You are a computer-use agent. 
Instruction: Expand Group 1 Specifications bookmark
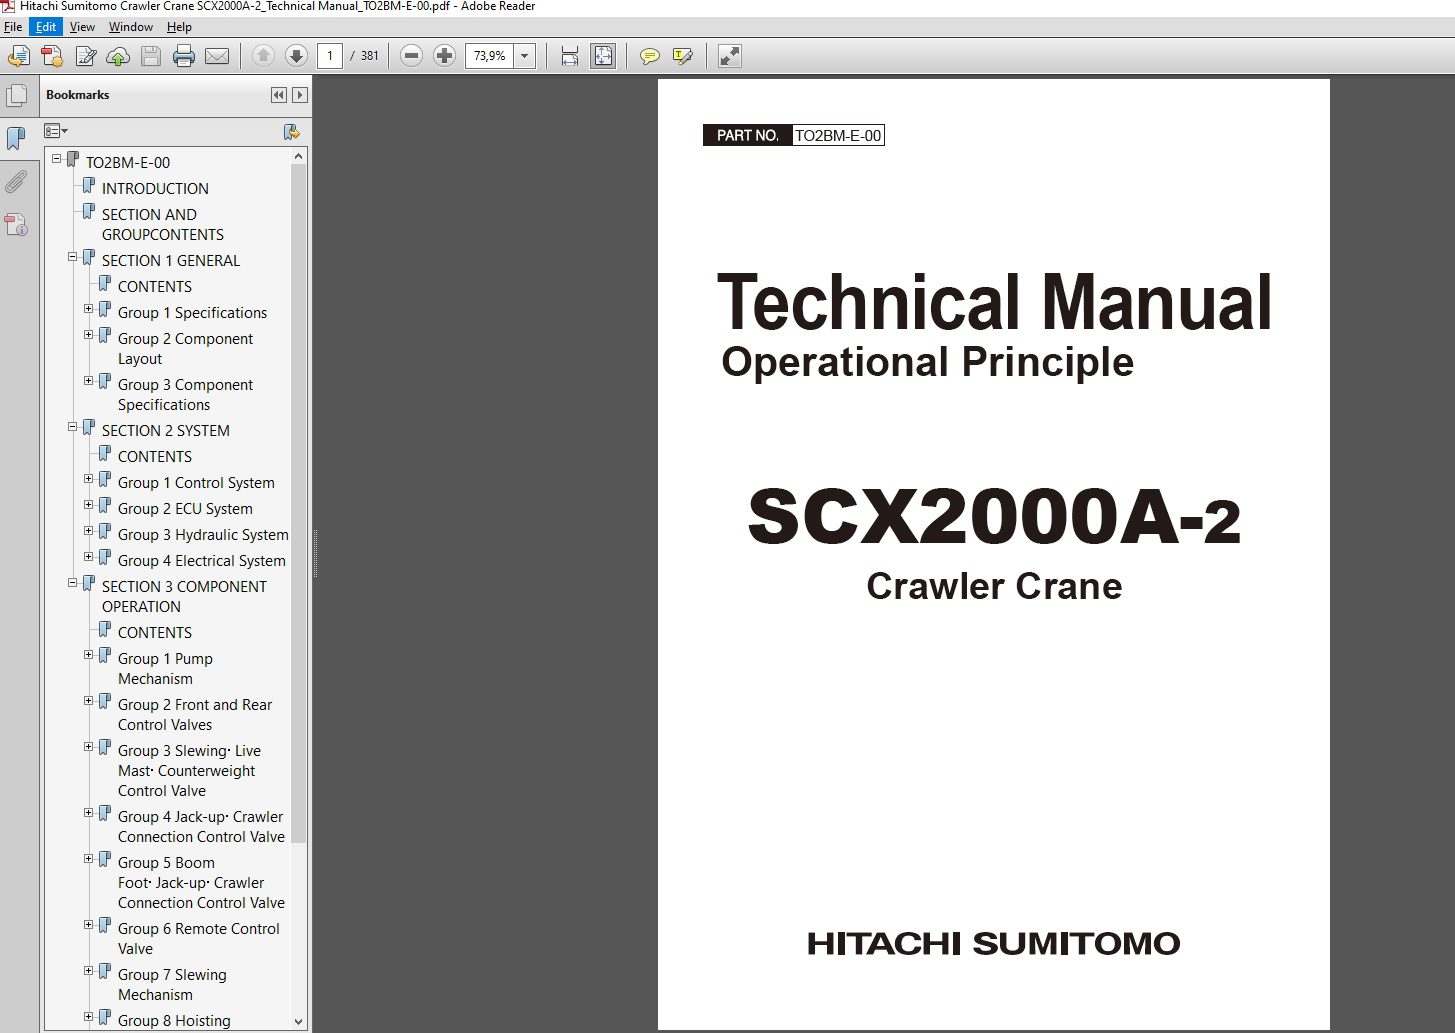[89, 309]
